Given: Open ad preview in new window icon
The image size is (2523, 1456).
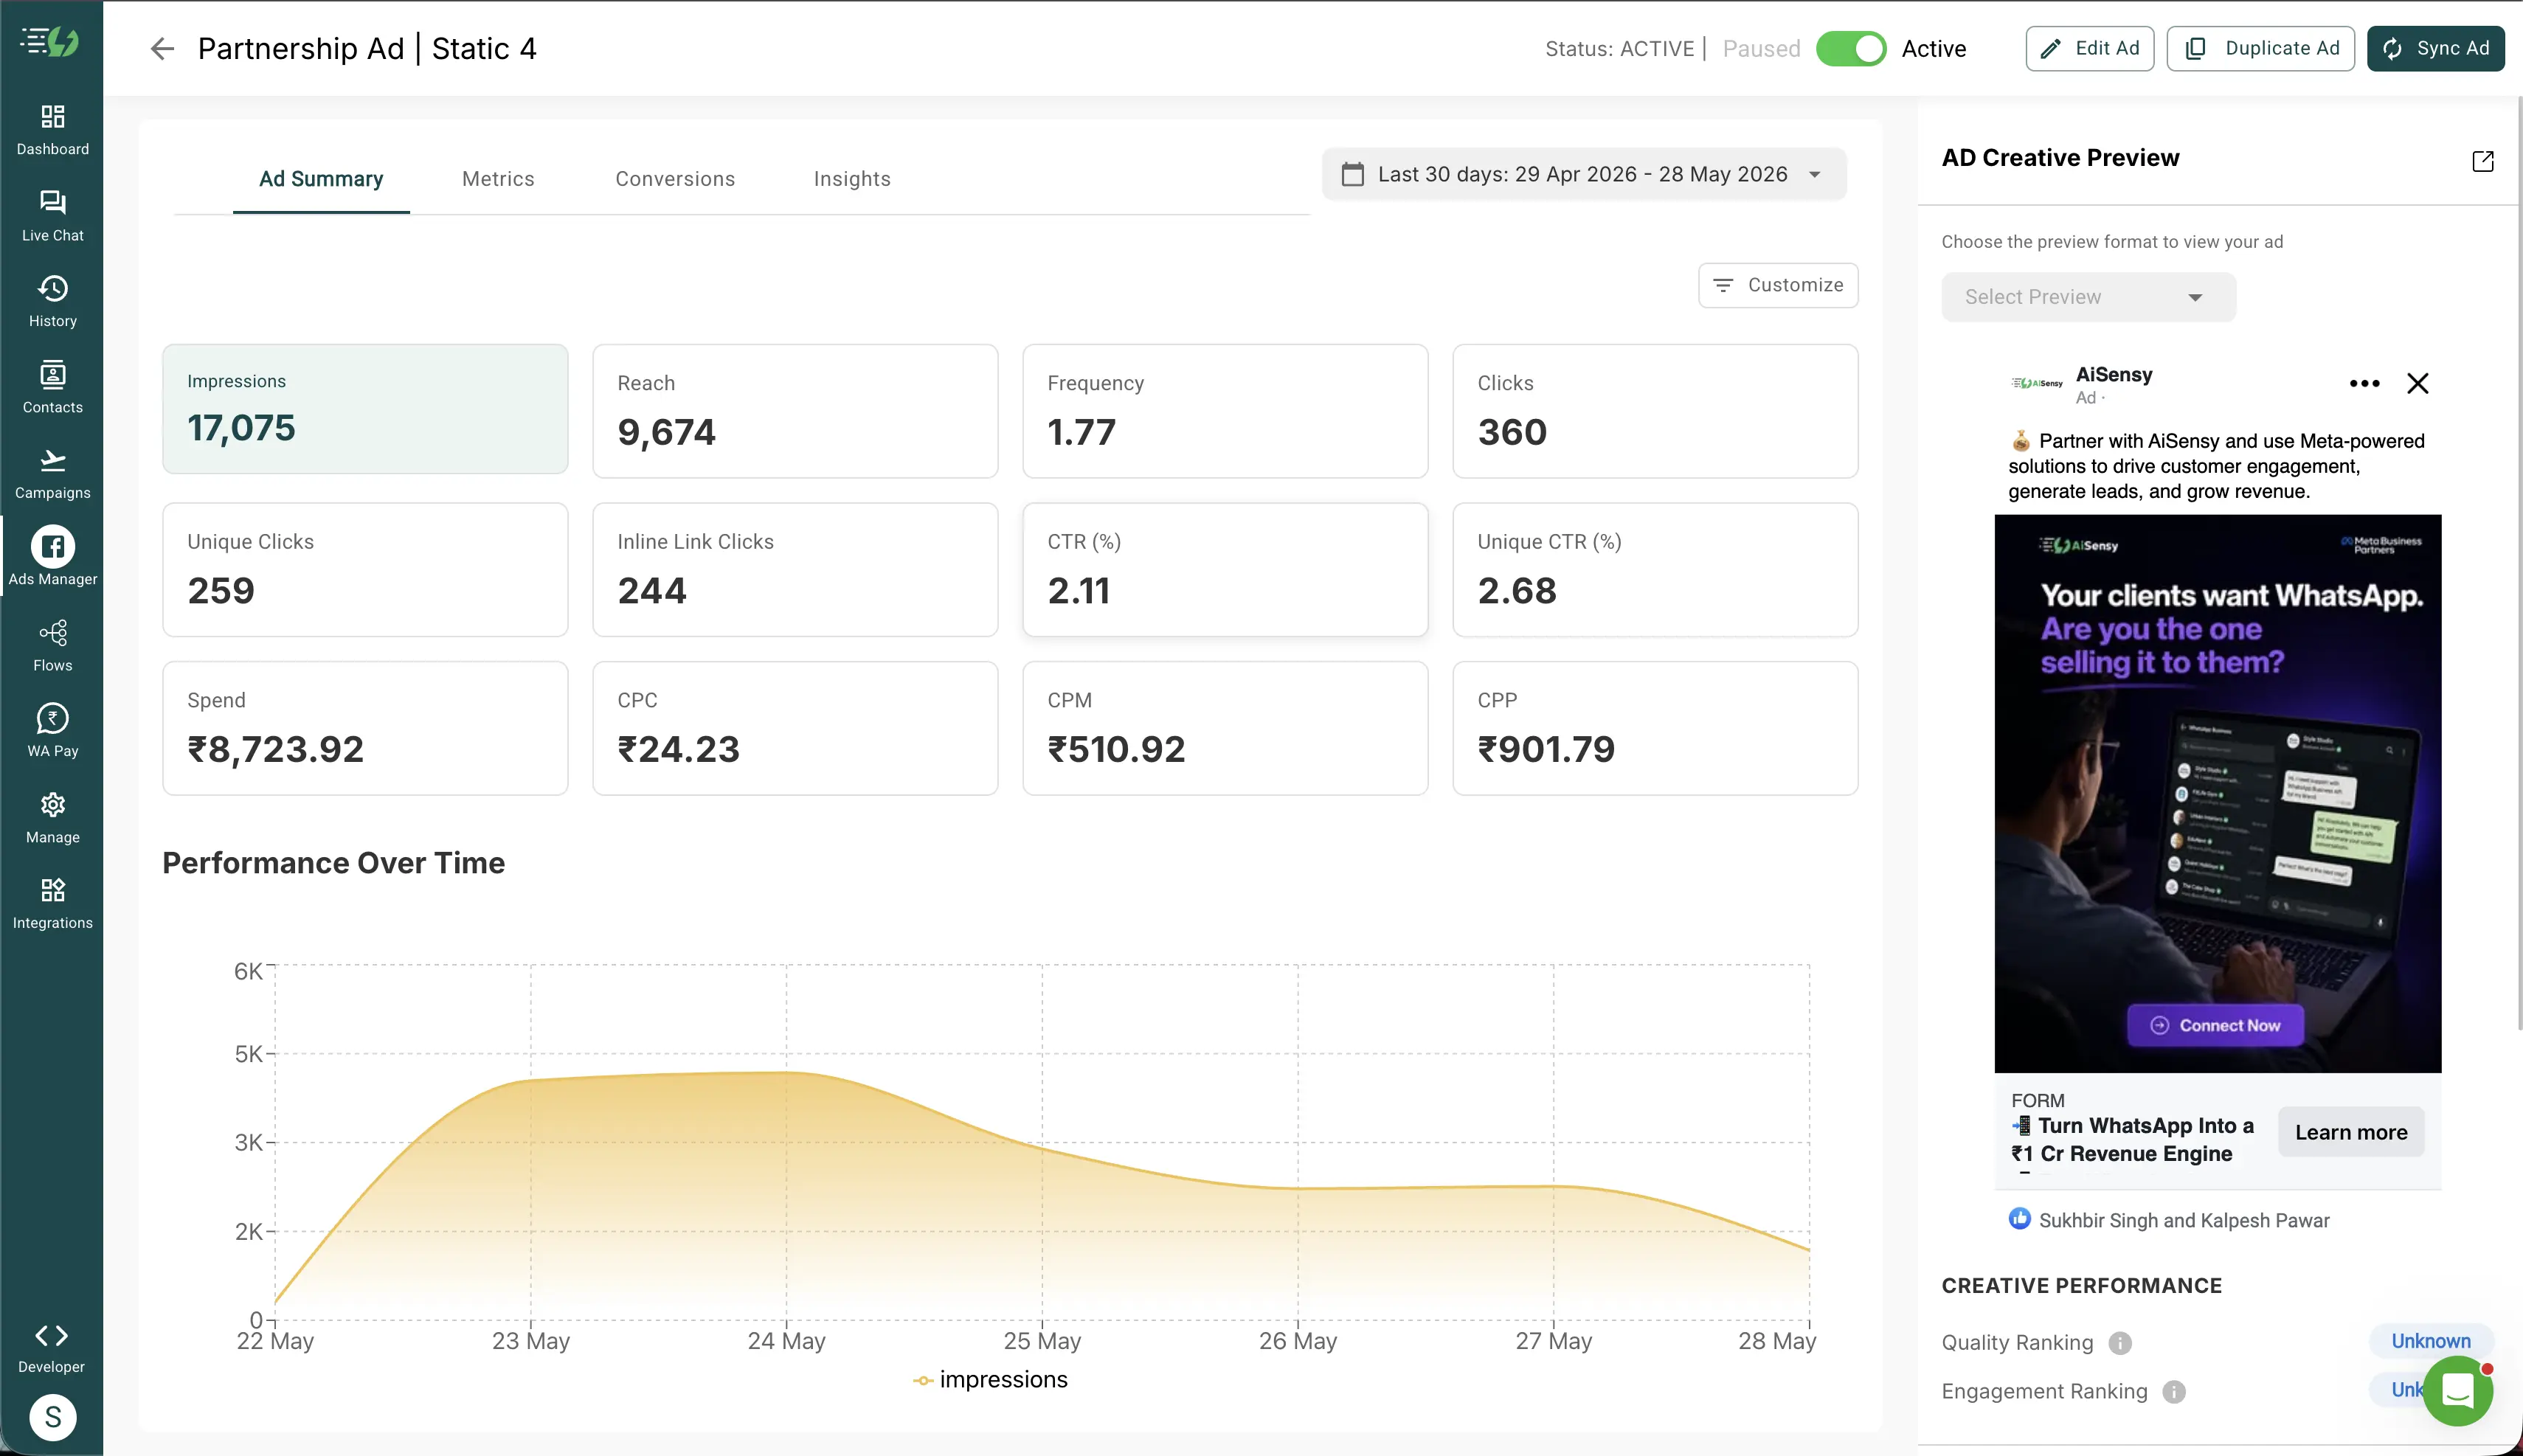Looking at the screenshot, I should pos(2482,160).
